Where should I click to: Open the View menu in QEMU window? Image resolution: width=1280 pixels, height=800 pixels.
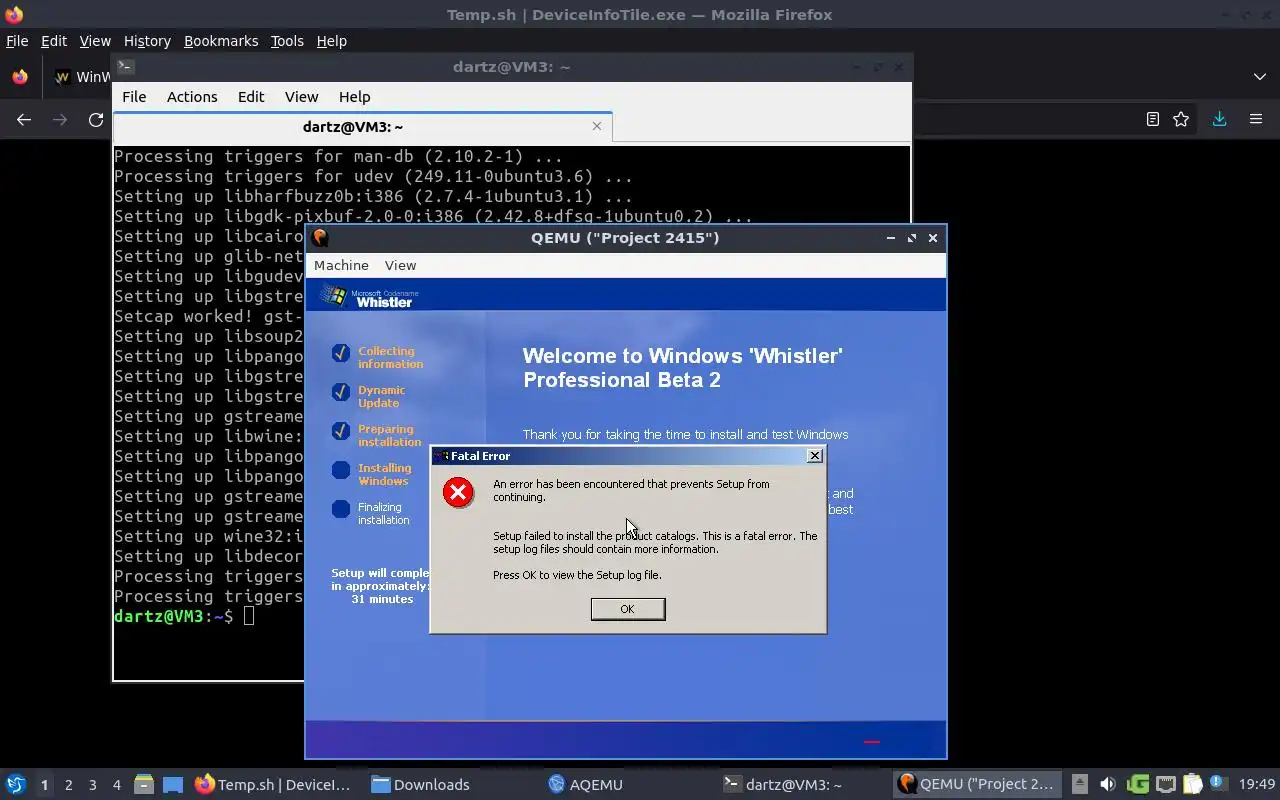click(400, 265)
